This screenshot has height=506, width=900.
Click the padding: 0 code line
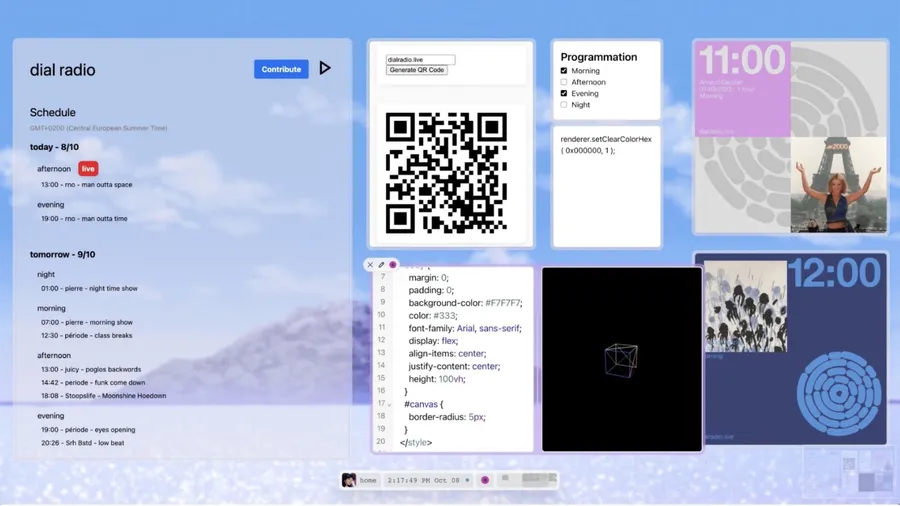pos(431,290)
